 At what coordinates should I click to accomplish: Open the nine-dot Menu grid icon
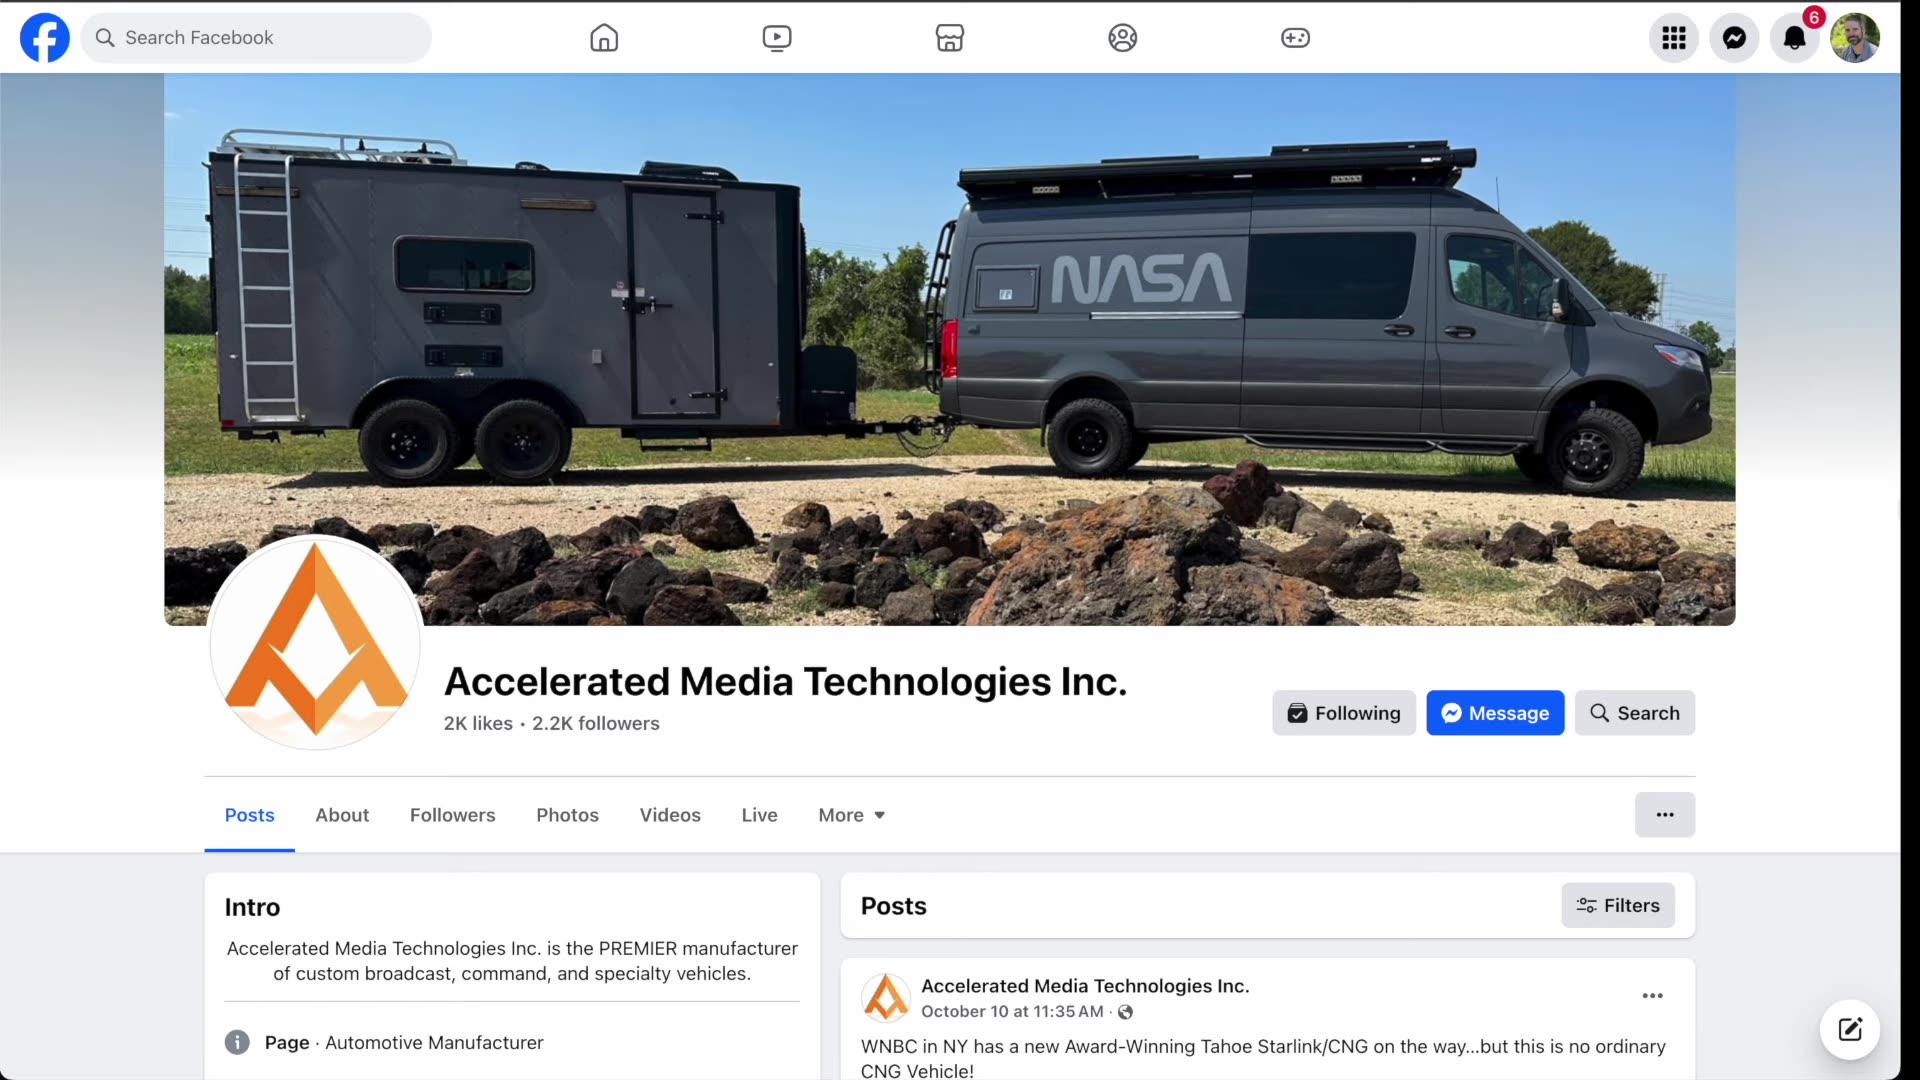1674,38
